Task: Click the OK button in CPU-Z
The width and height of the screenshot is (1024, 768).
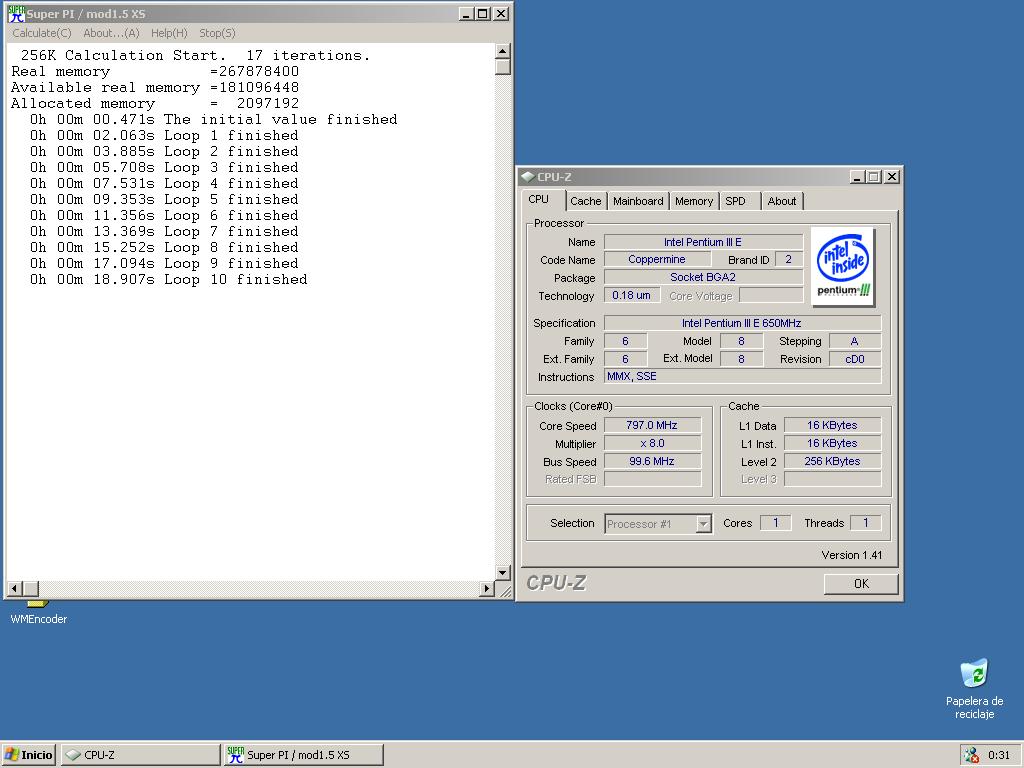Action: point(861,584)
